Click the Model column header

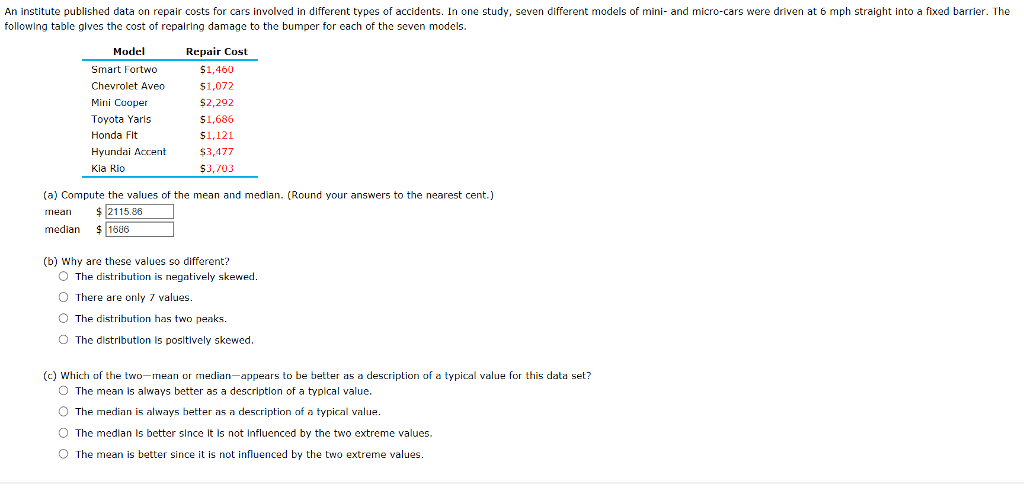pos(129,52)
